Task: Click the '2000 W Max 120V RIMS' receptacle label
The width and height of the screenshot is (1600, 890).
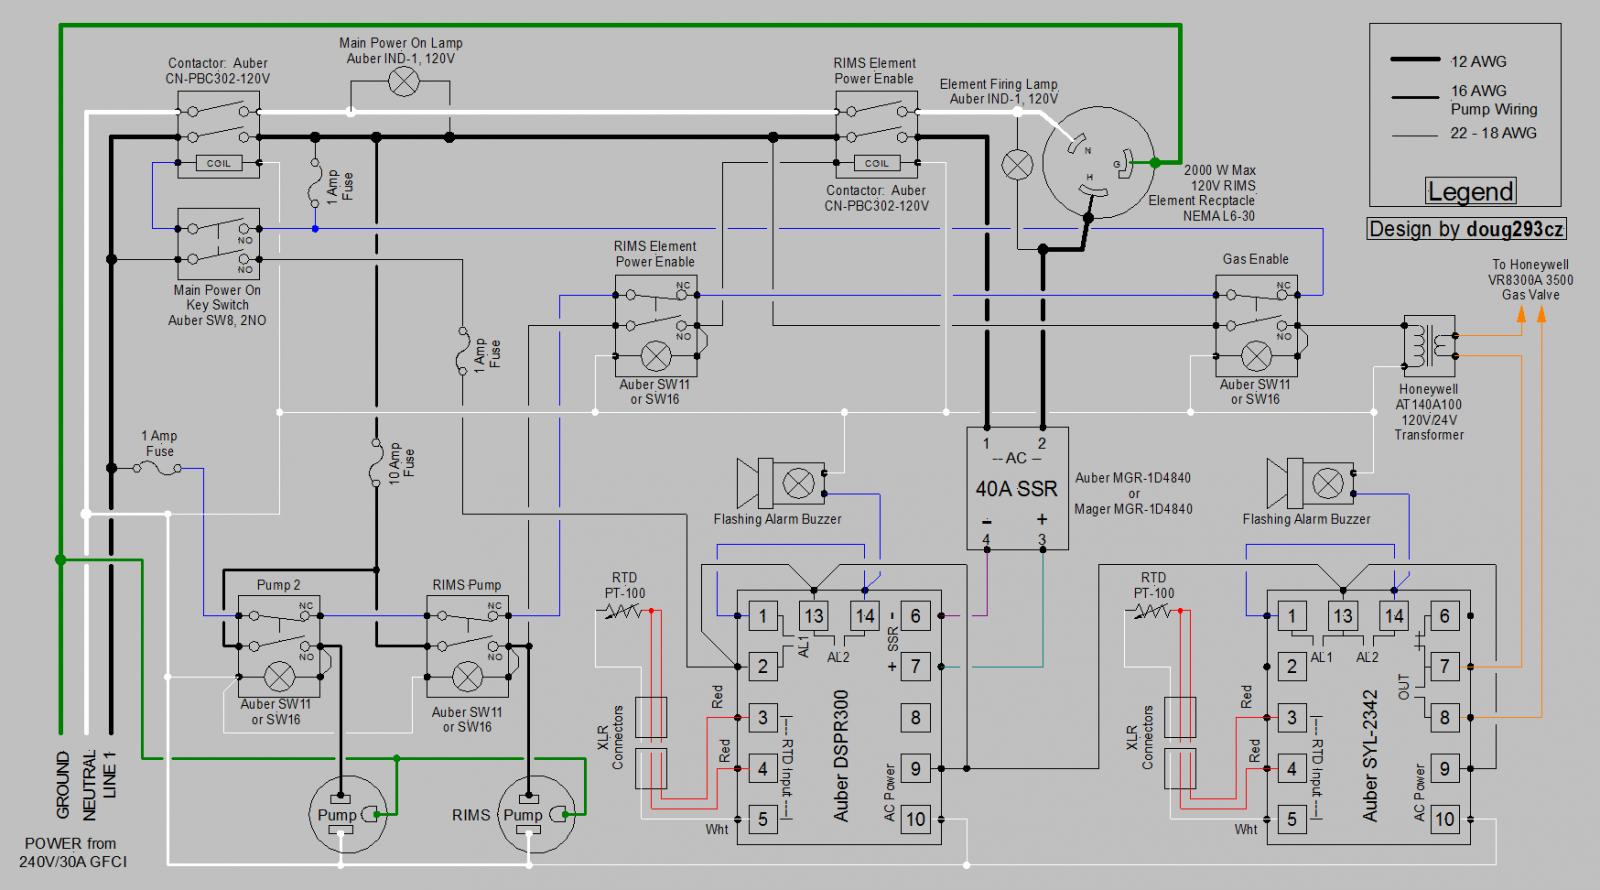Action: point(1220,178)
